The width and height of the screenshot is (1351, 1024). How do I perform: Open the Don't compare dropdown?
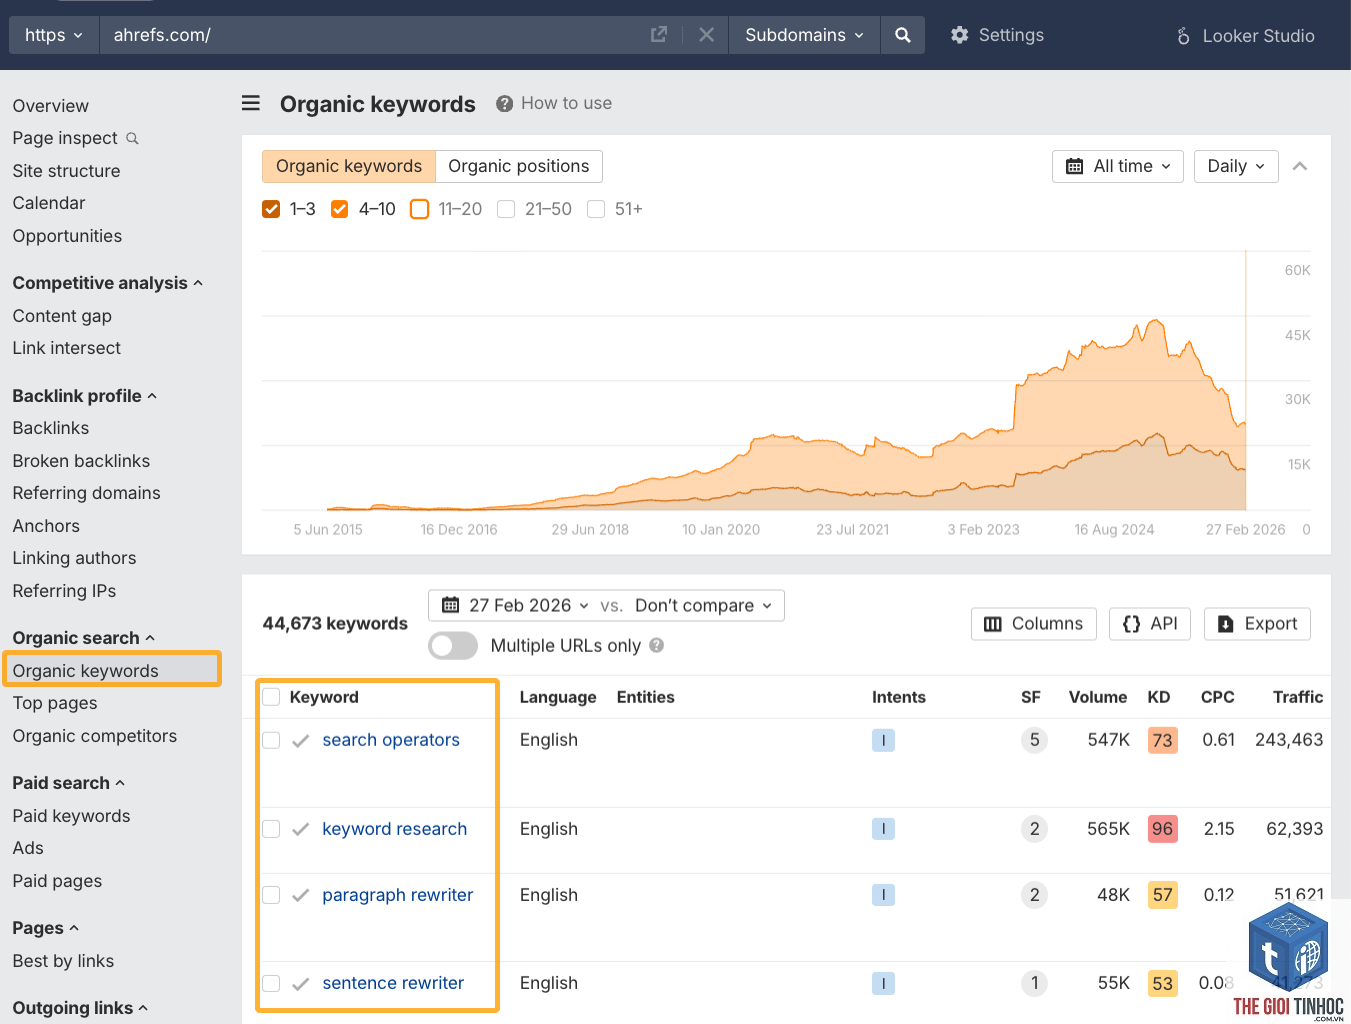tap(704, 605)
